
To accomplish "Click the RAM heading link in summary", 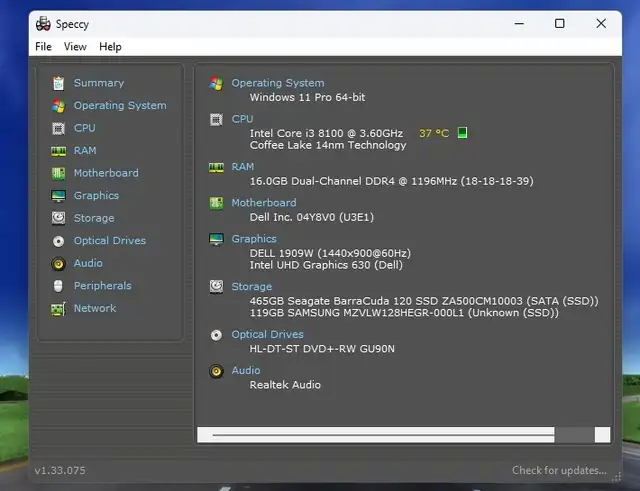I will point(243,167).
